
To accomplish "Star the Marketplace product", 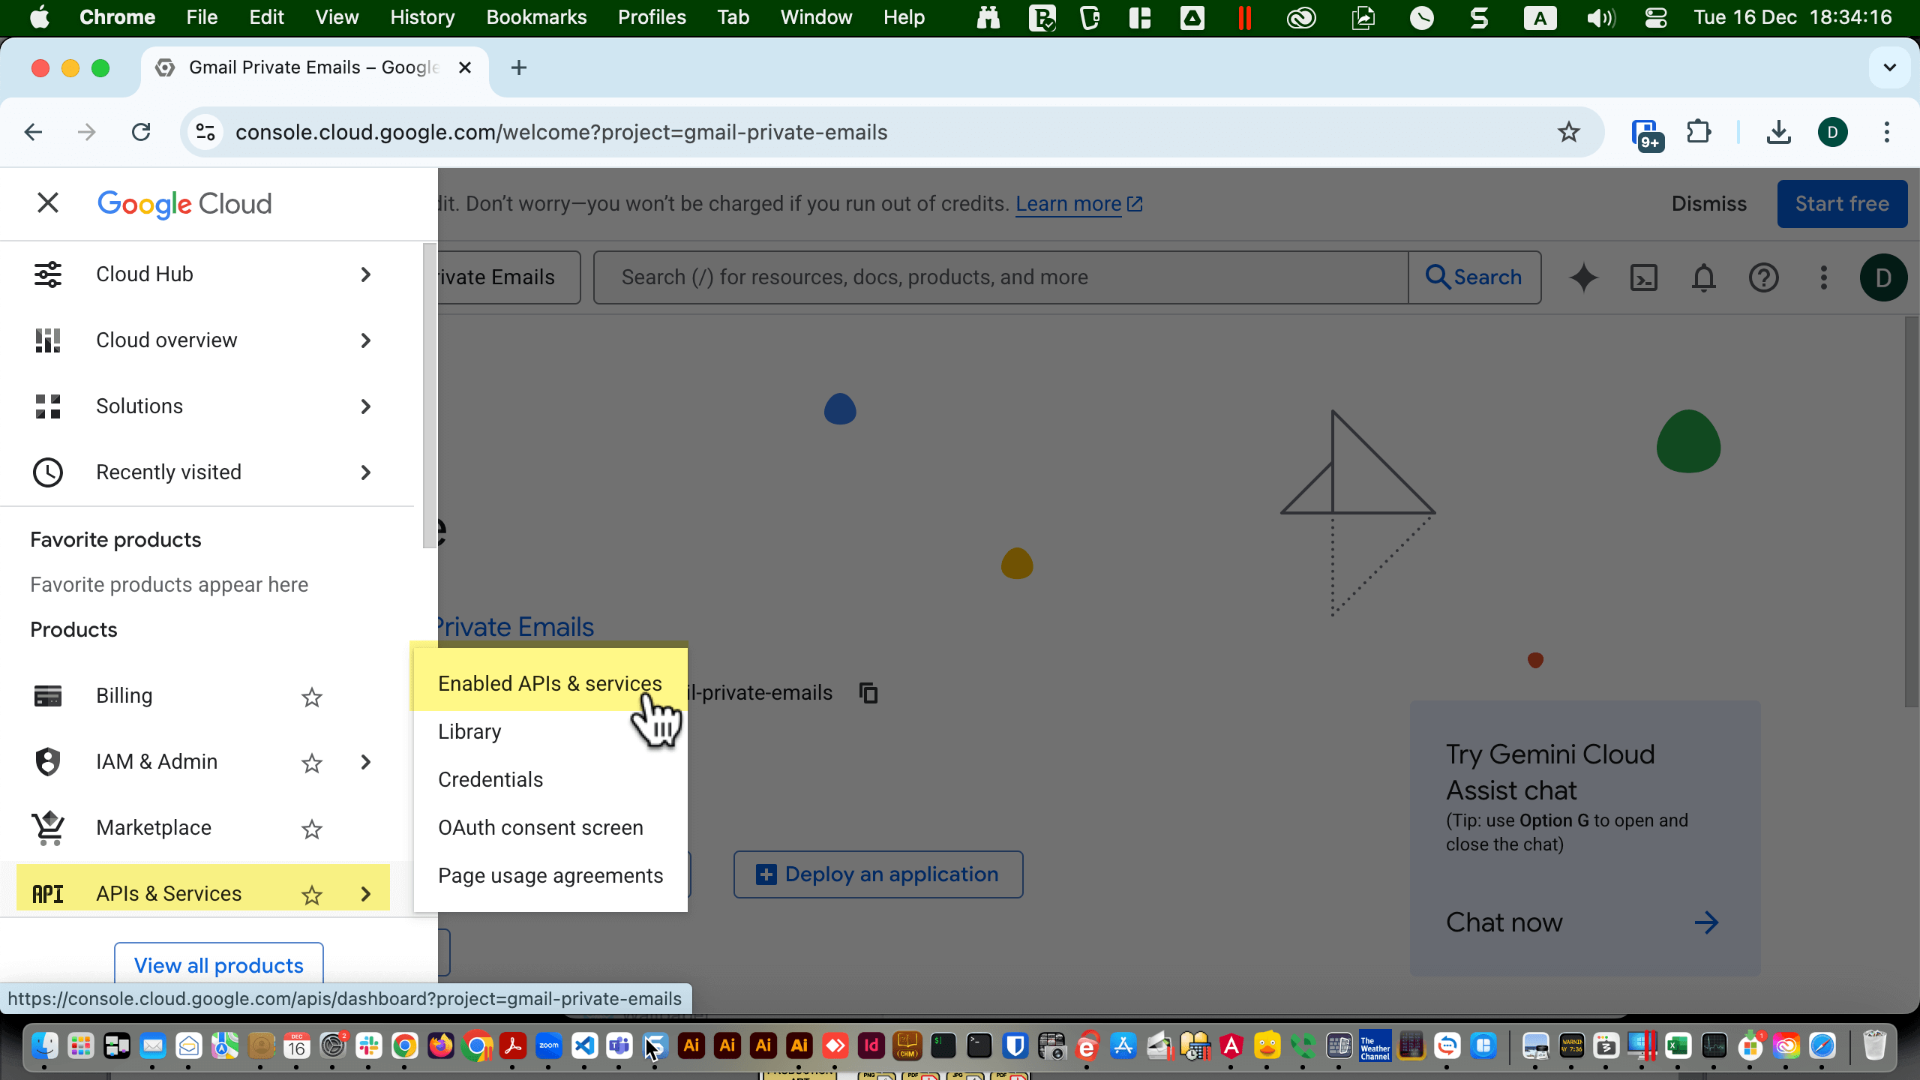I will [x=312, y=829].
